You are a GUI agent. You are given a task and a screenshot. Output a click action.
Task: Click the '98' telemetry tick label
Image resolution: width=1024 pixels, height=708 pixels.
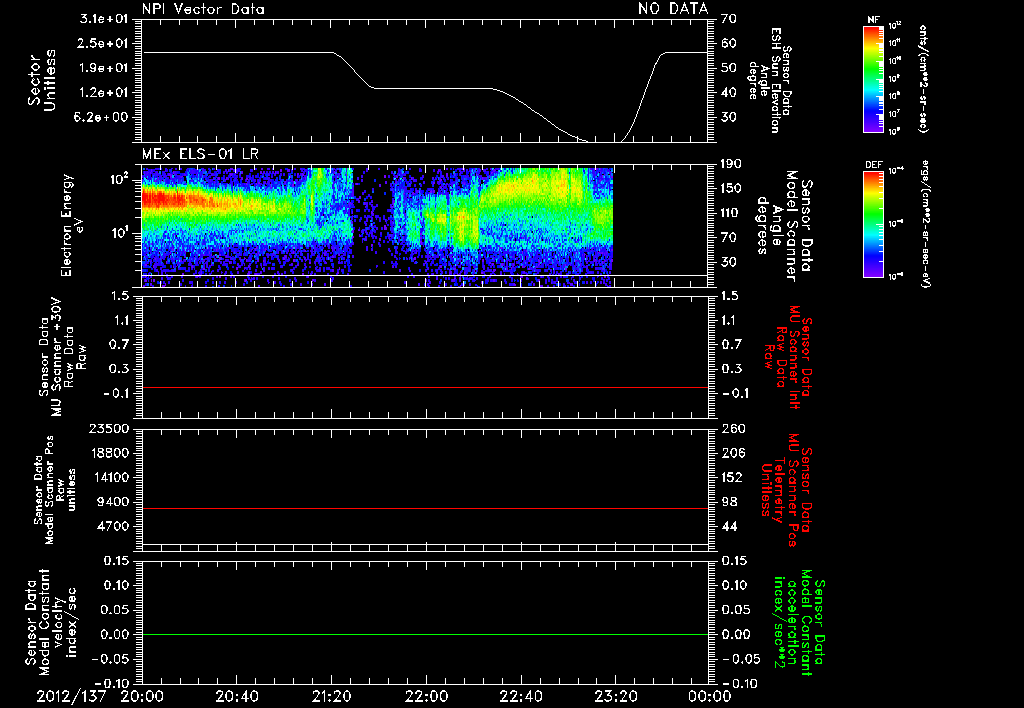(x=729, y=502)
